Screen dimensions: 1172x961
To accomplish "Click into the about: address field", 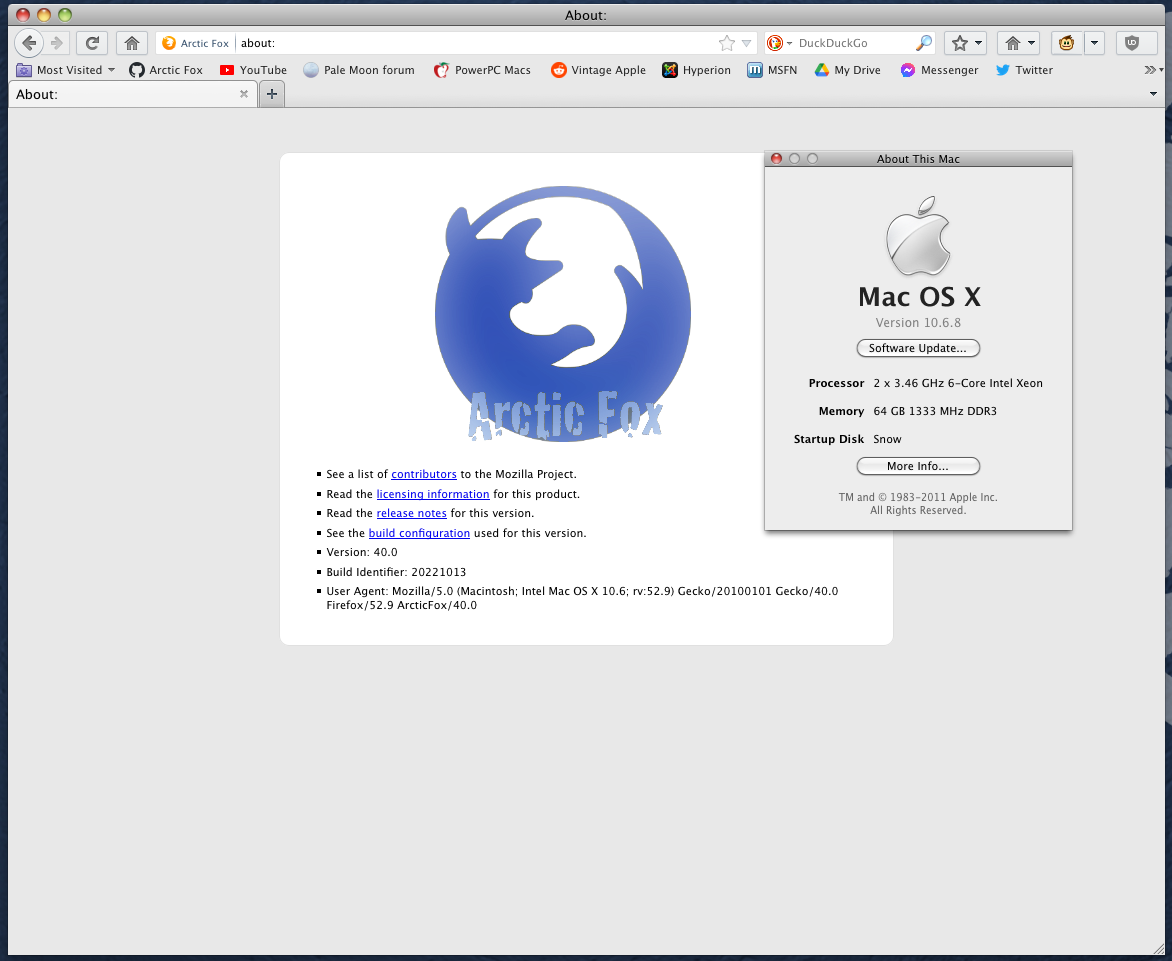I will pyautogui.click(x=475, y=43).
